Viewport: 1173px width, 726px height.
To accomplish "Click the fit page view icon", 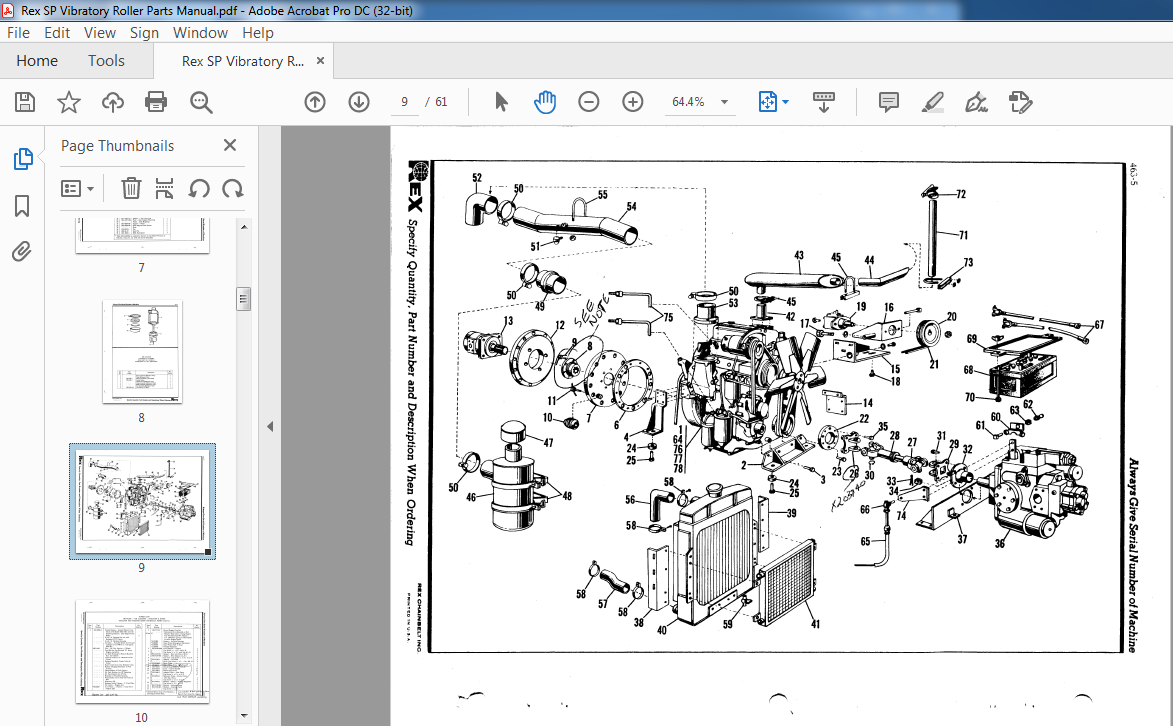I will (x=768, y=102).
